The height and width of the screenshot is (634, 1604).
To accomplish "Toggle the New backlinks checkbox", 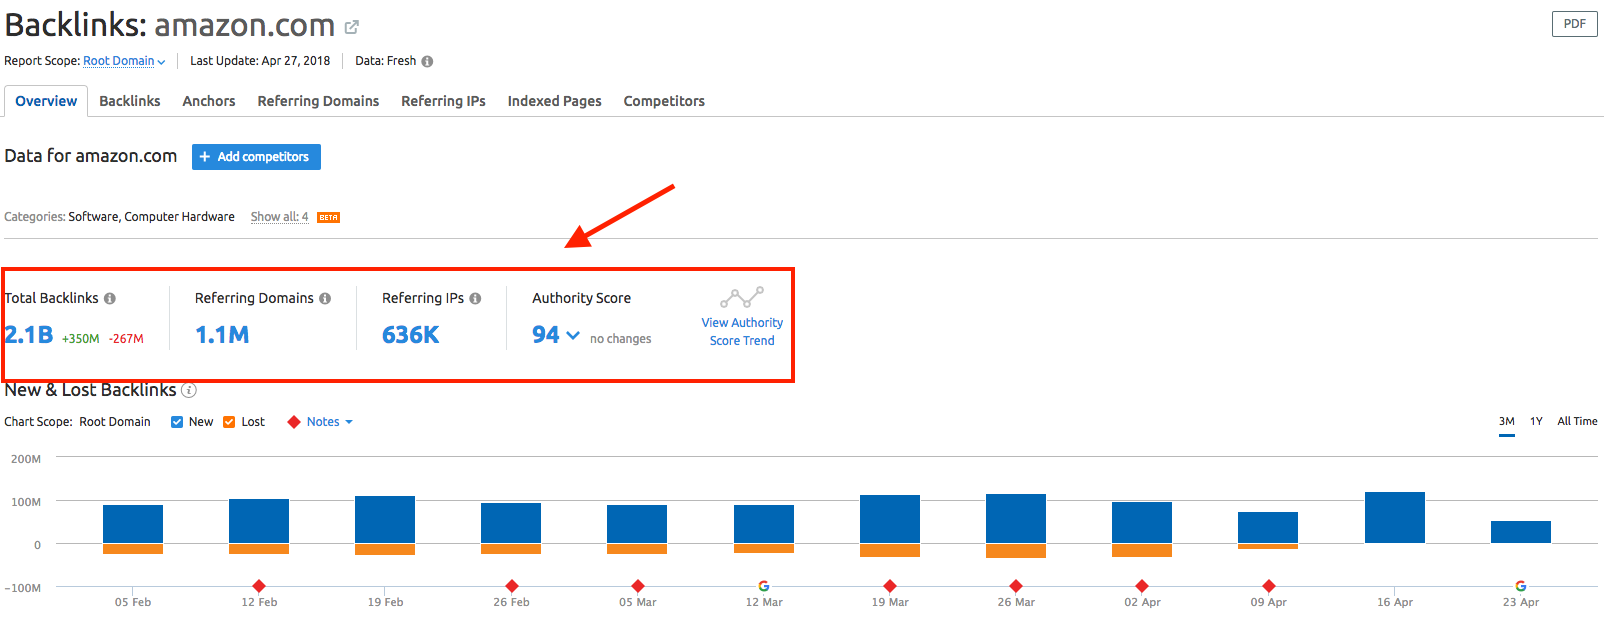I will tap(177, 422).
